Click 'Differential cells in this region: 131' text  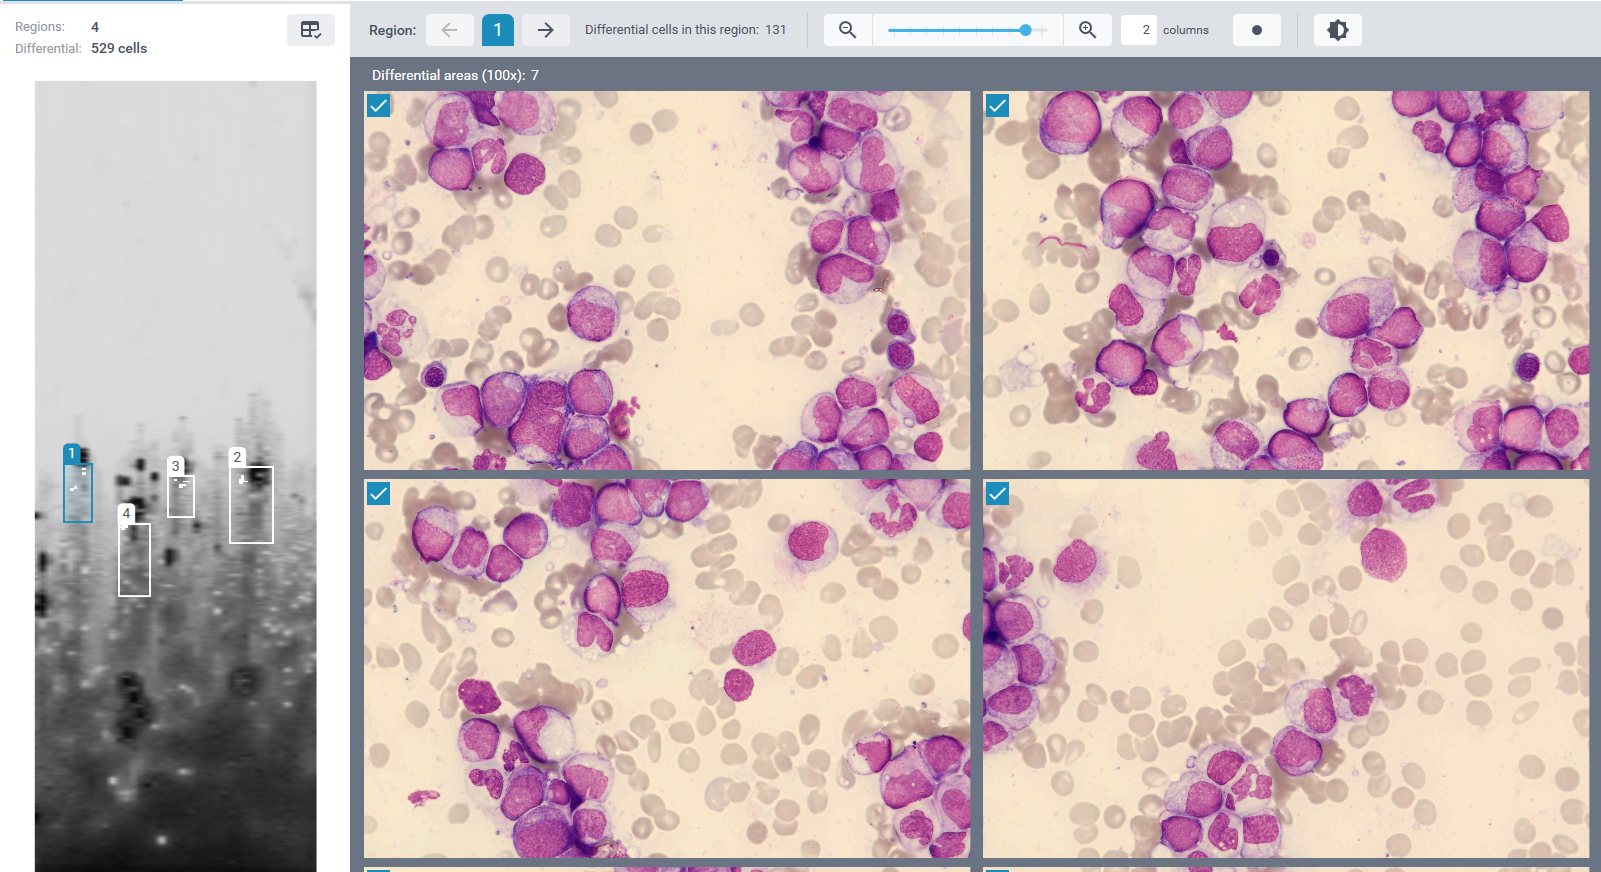point(686,30)
